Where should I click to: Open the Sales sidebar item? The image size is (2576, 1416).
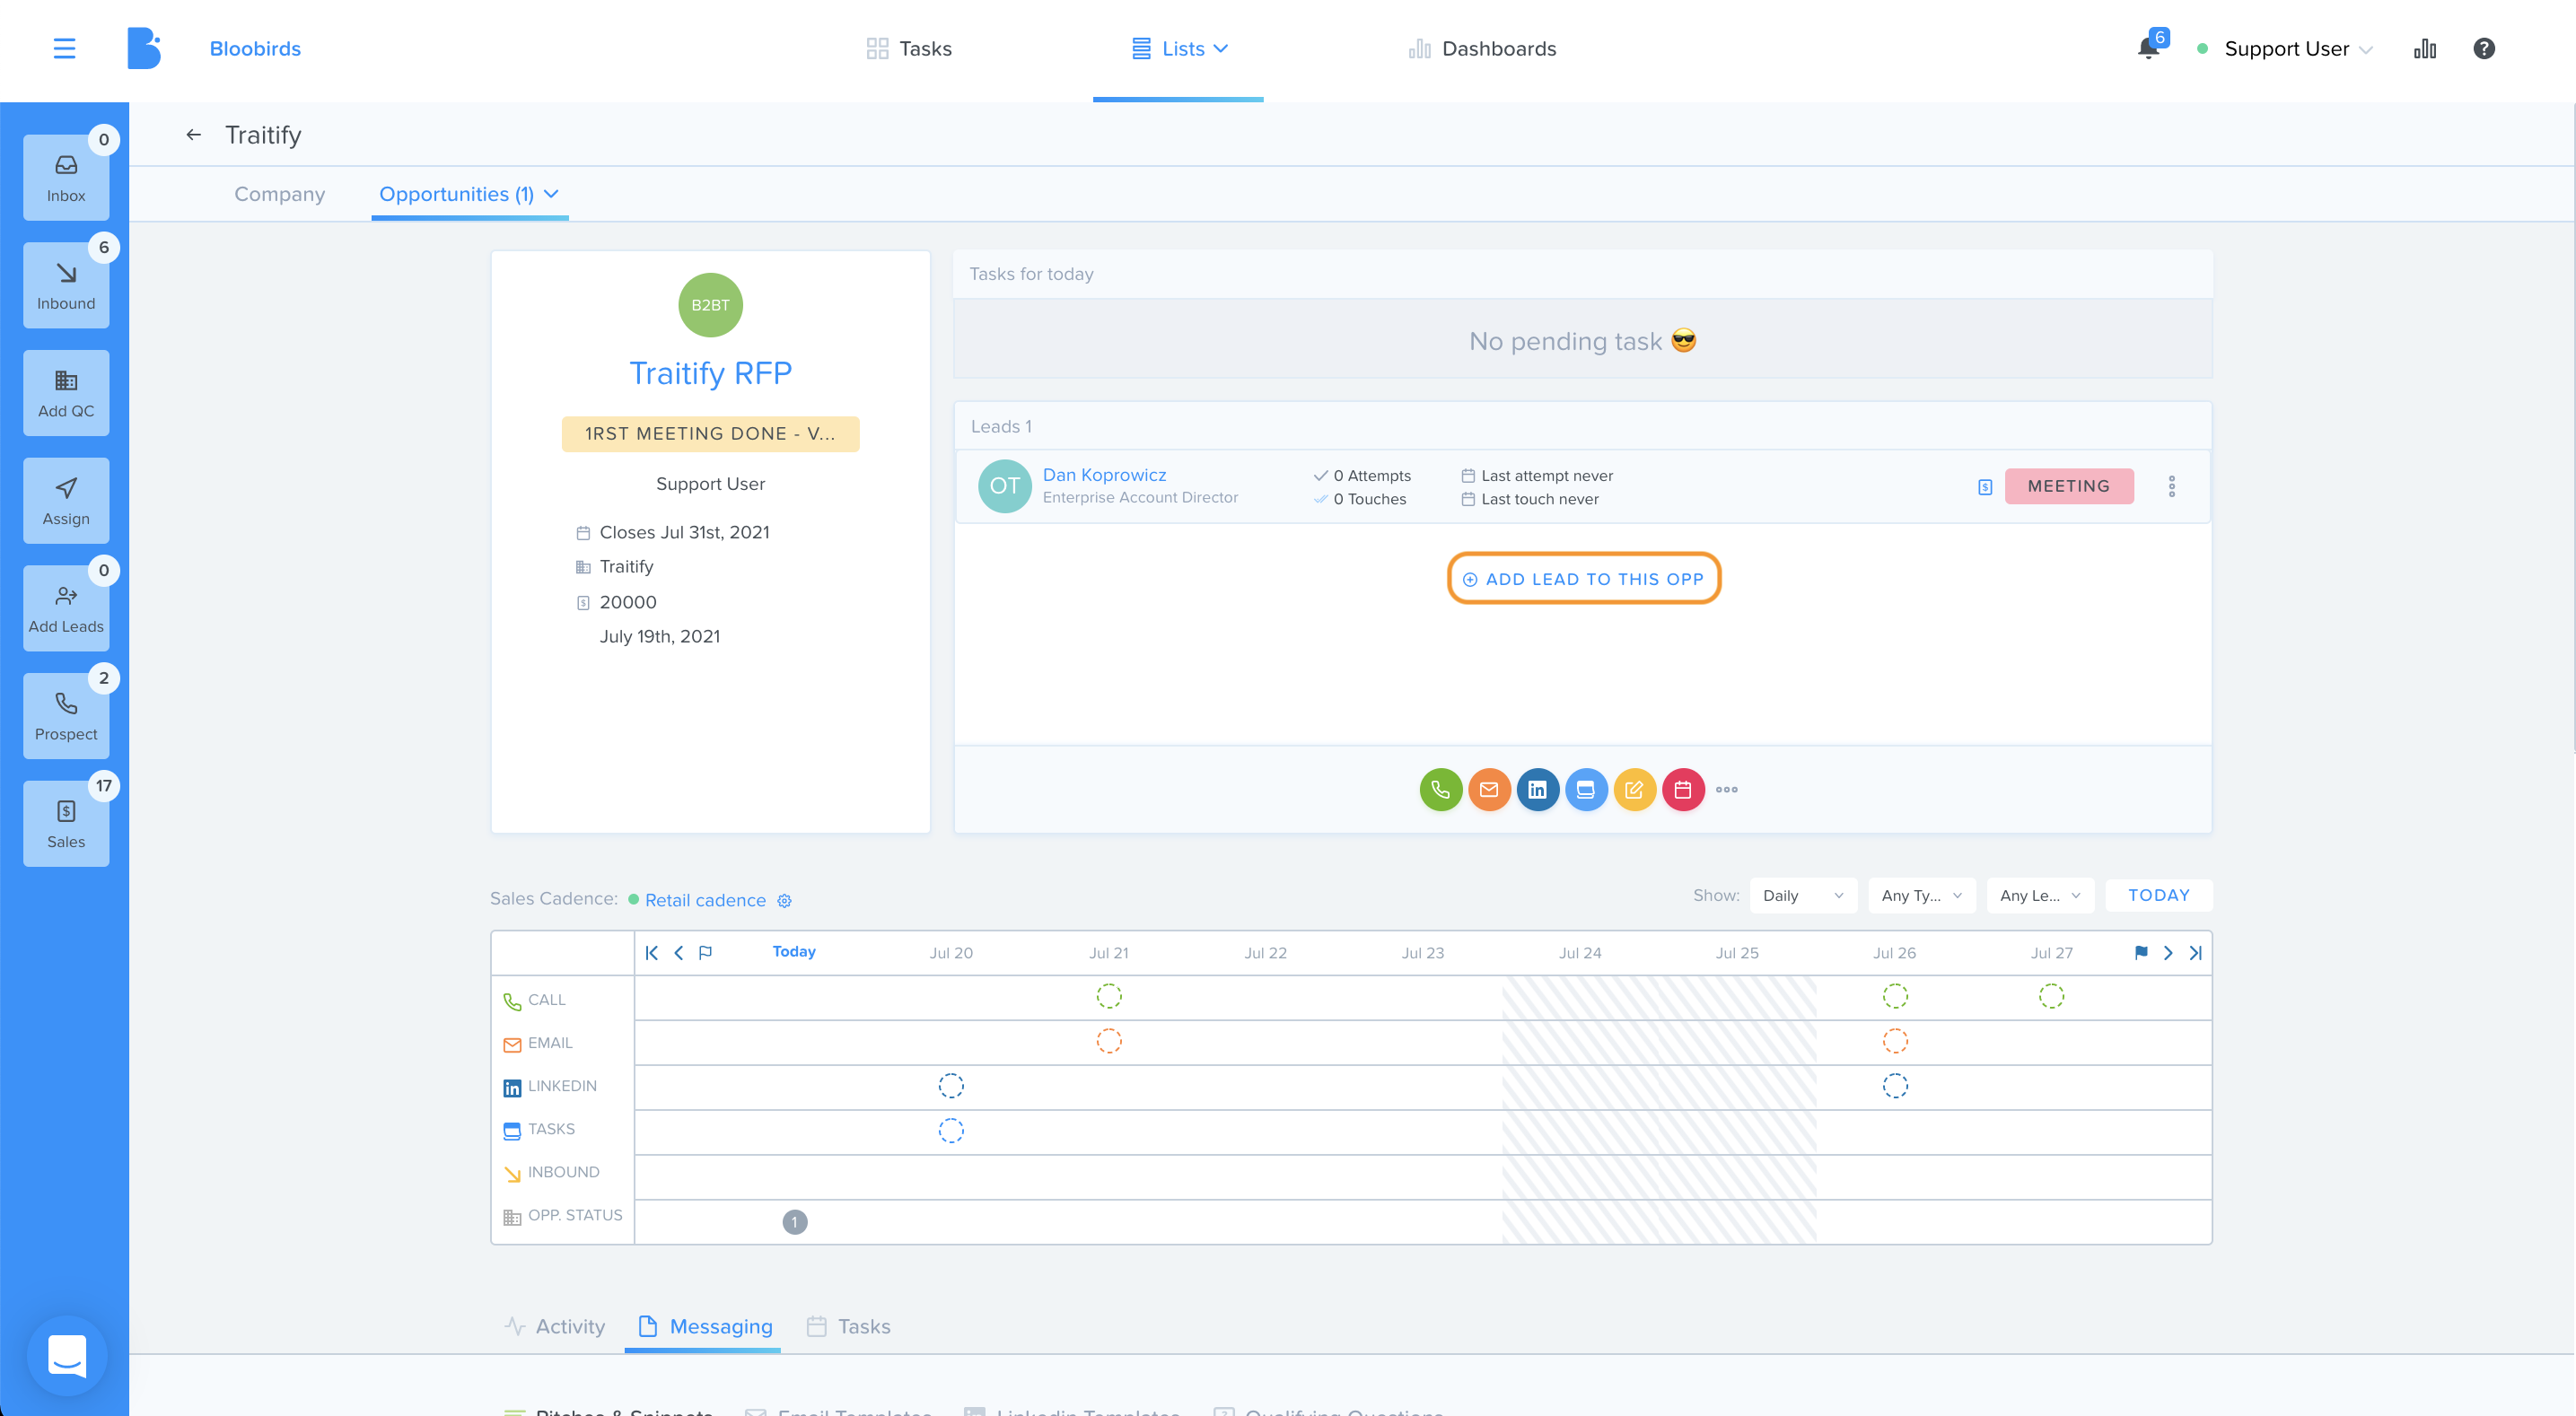[66, 824]
